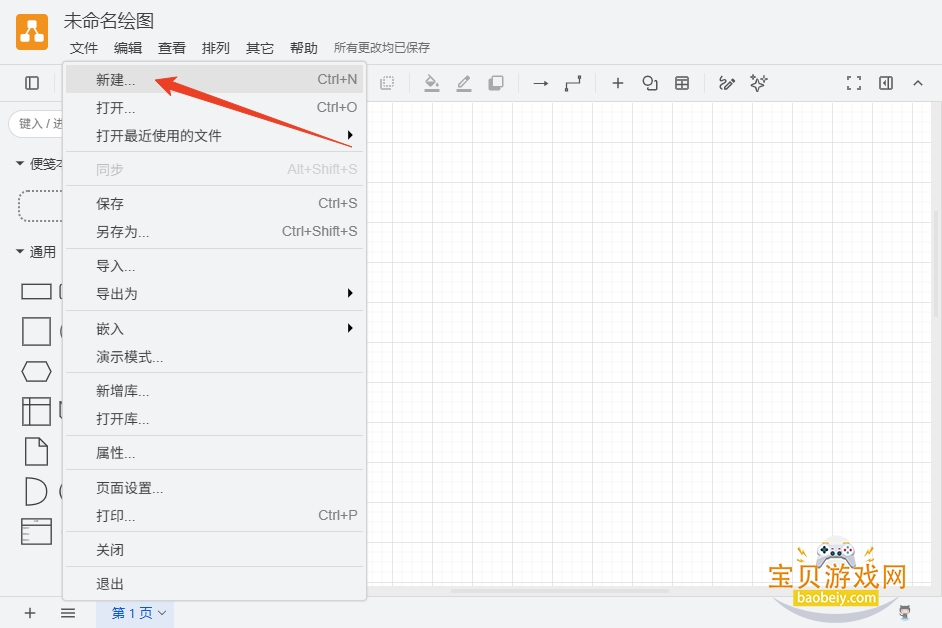Click the table insert icon
942x628 pixels.
click(x=682, y=83)
